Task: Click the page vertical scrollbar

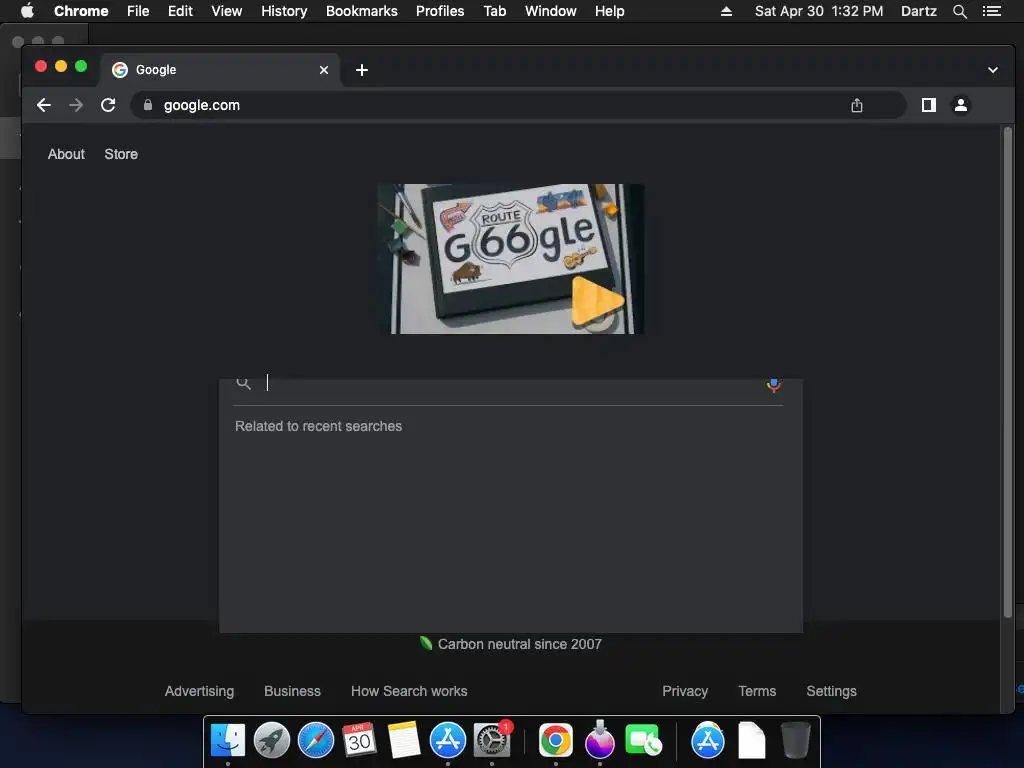Action: [1008, 372]
